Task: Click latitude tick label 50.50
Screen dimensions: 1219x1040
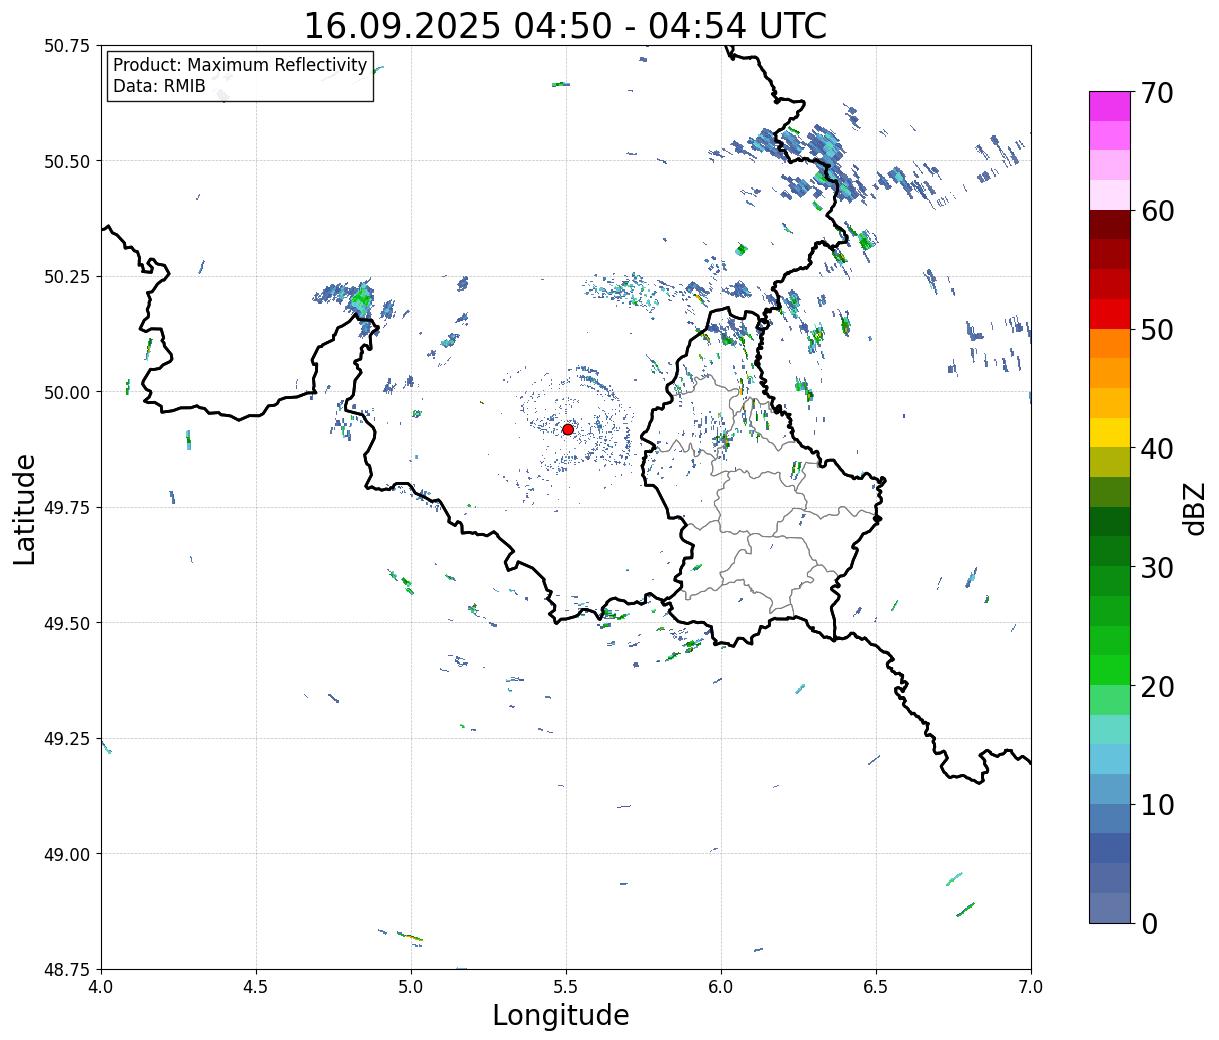Action: pyautogui.click(x=66, y=161)
